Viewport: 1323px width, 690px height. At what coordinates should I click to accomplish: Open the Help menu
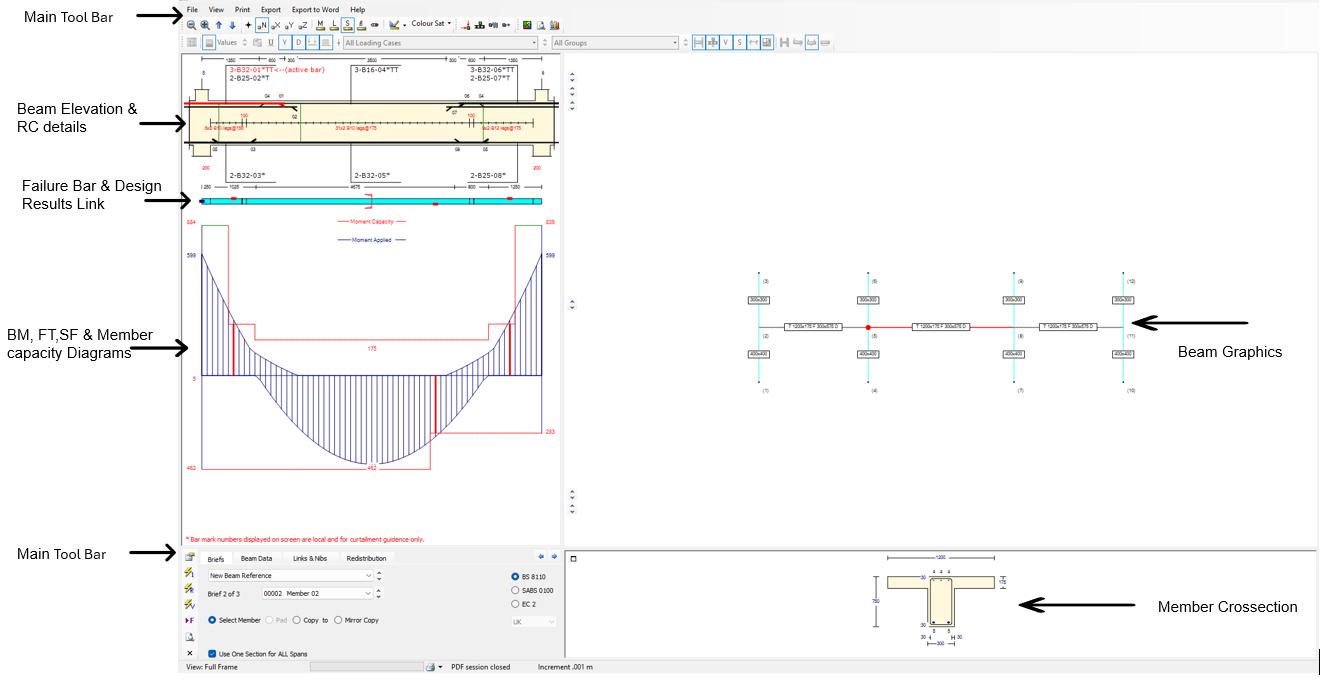357,9
